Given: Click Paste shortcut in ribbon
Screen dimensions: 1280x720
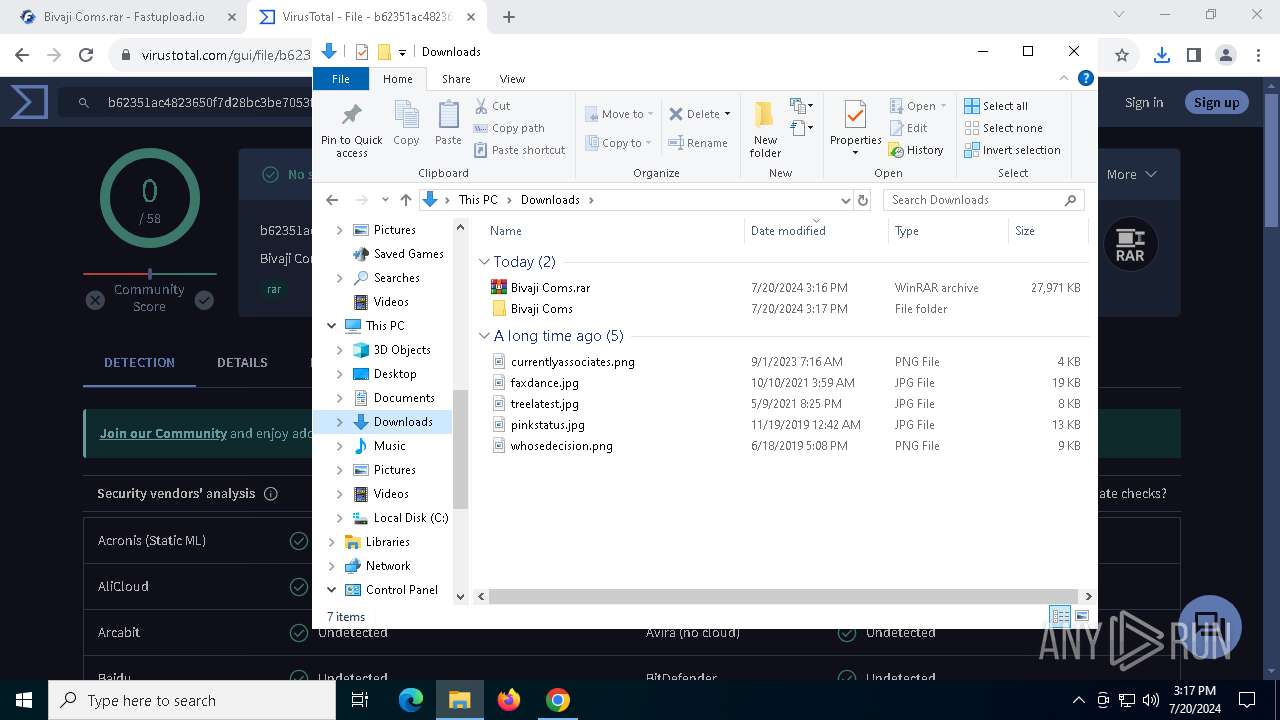Looking at the screenshot, I should pos(520,150).
